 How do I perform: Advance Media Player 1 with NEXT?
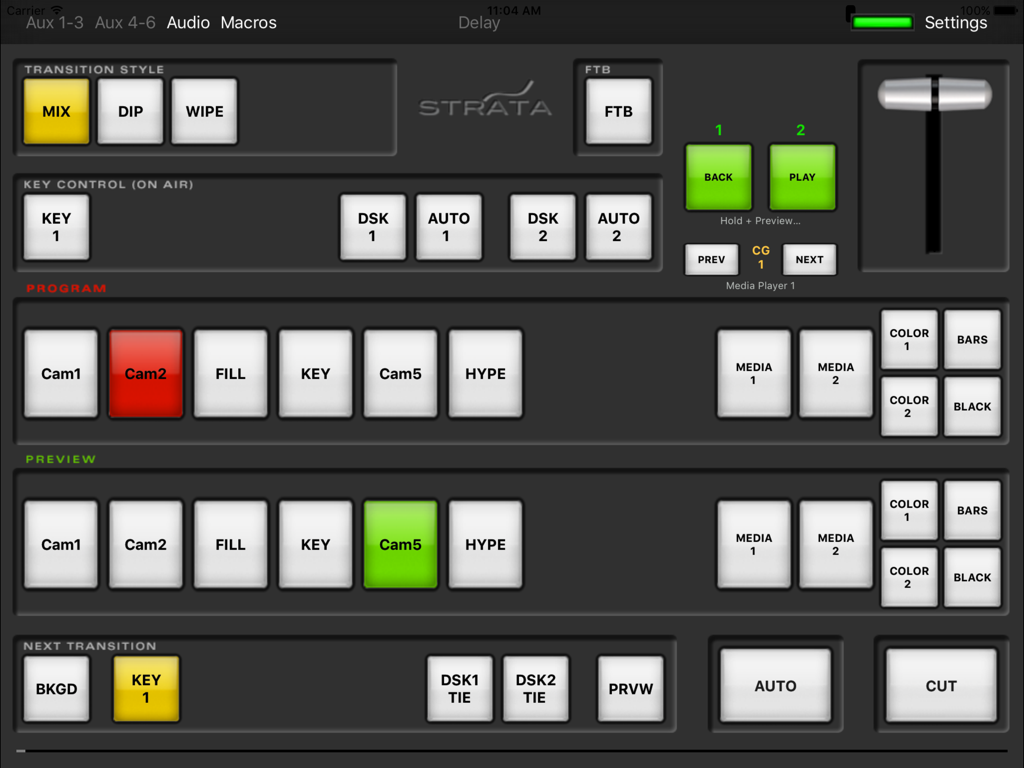pyautogui.click(x=809, y=259)
